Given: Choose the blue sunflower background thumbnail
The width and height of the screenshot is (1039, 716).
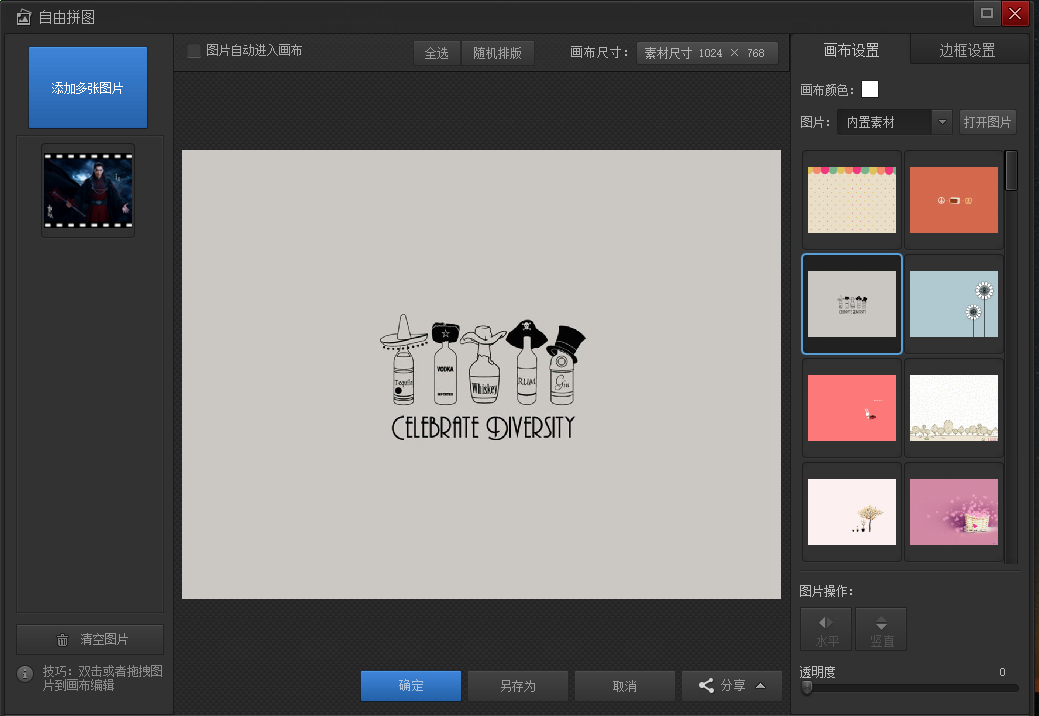Looking at the screenshot, I should tap(953, 304).
